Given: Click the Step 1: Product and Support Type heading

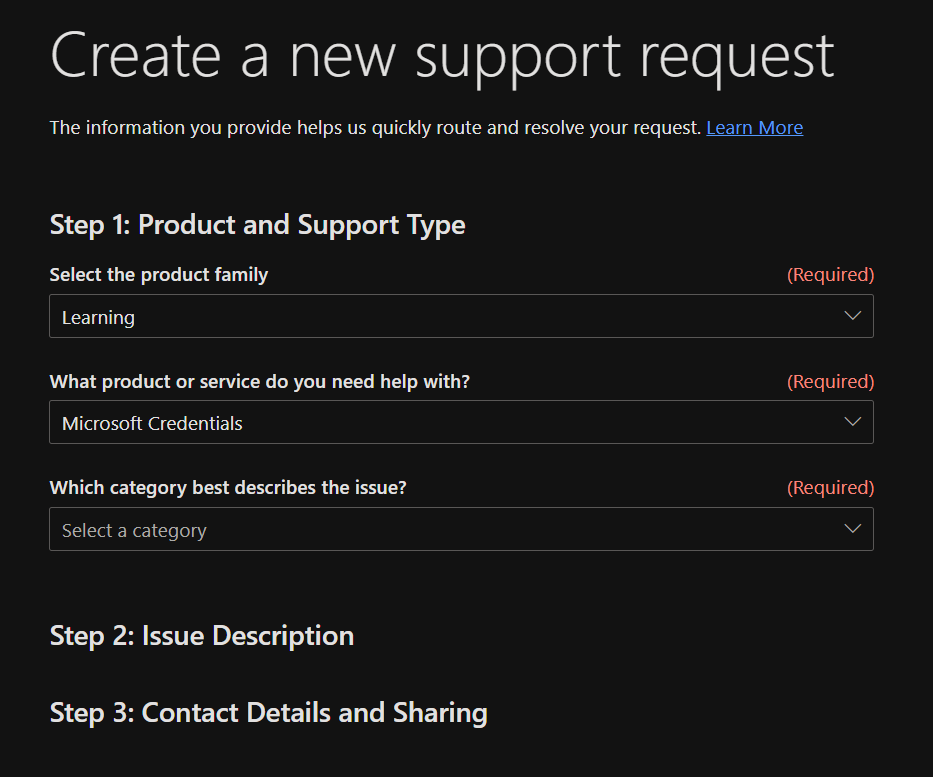Looking at the screenshot, I should [257, 225].
